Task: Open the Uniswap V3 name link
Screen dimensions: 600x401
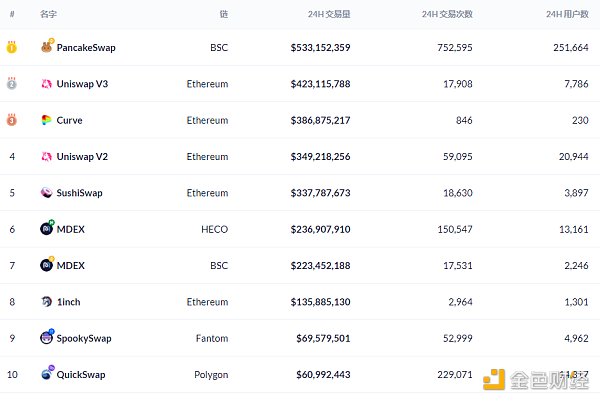Action: click(x=81, y=84)
